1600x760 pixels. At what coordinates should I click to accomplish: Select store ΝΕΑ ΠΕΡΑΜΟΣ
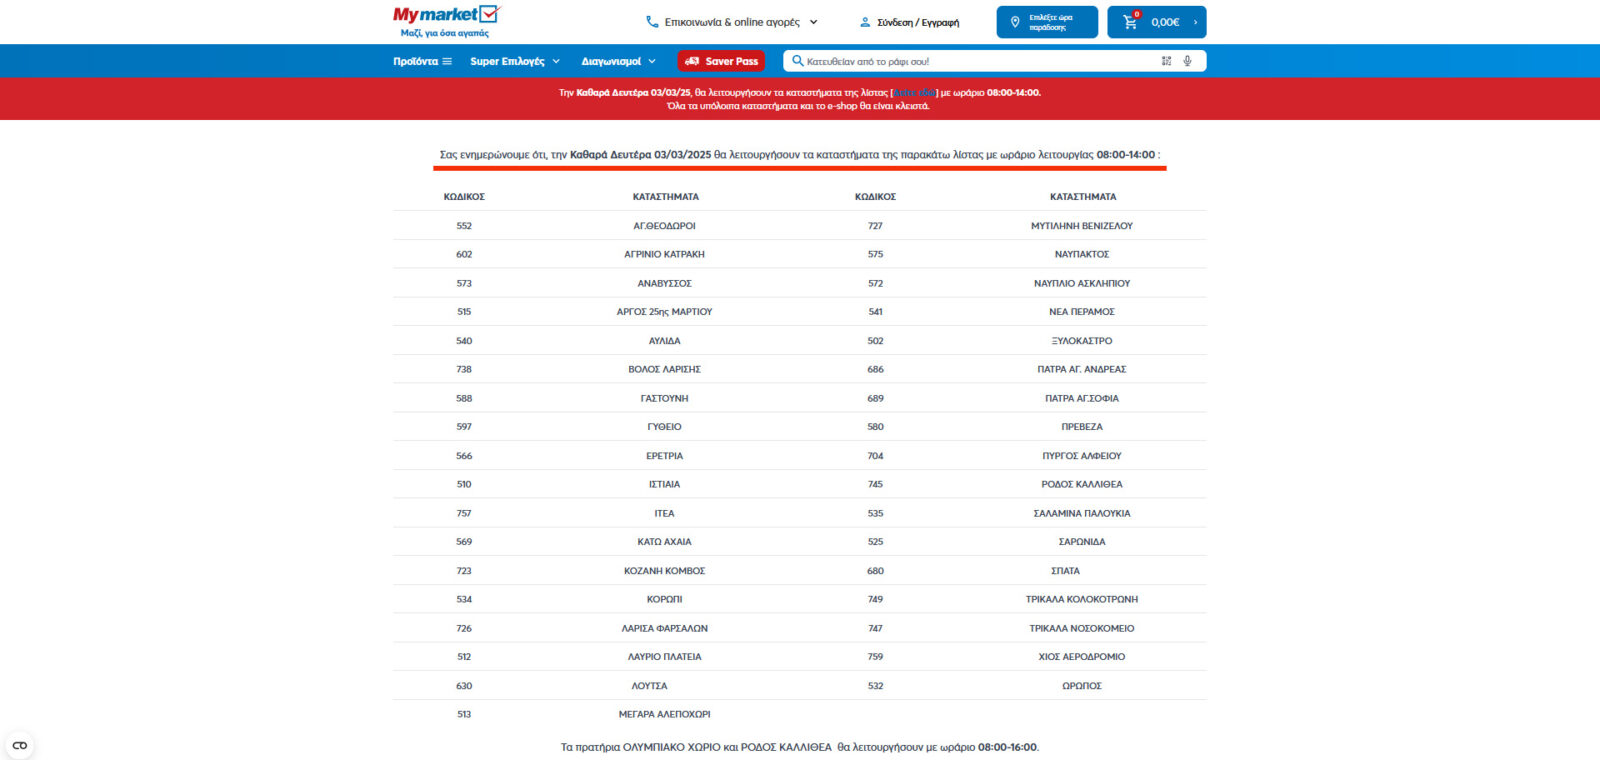1082,312
